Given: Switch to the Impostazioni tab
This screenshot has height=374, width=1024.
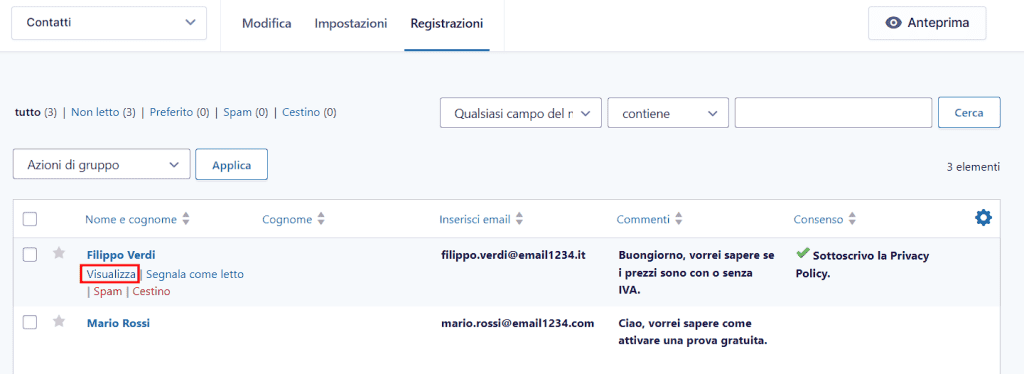Looking at the screenshot, I should point(351,23).
